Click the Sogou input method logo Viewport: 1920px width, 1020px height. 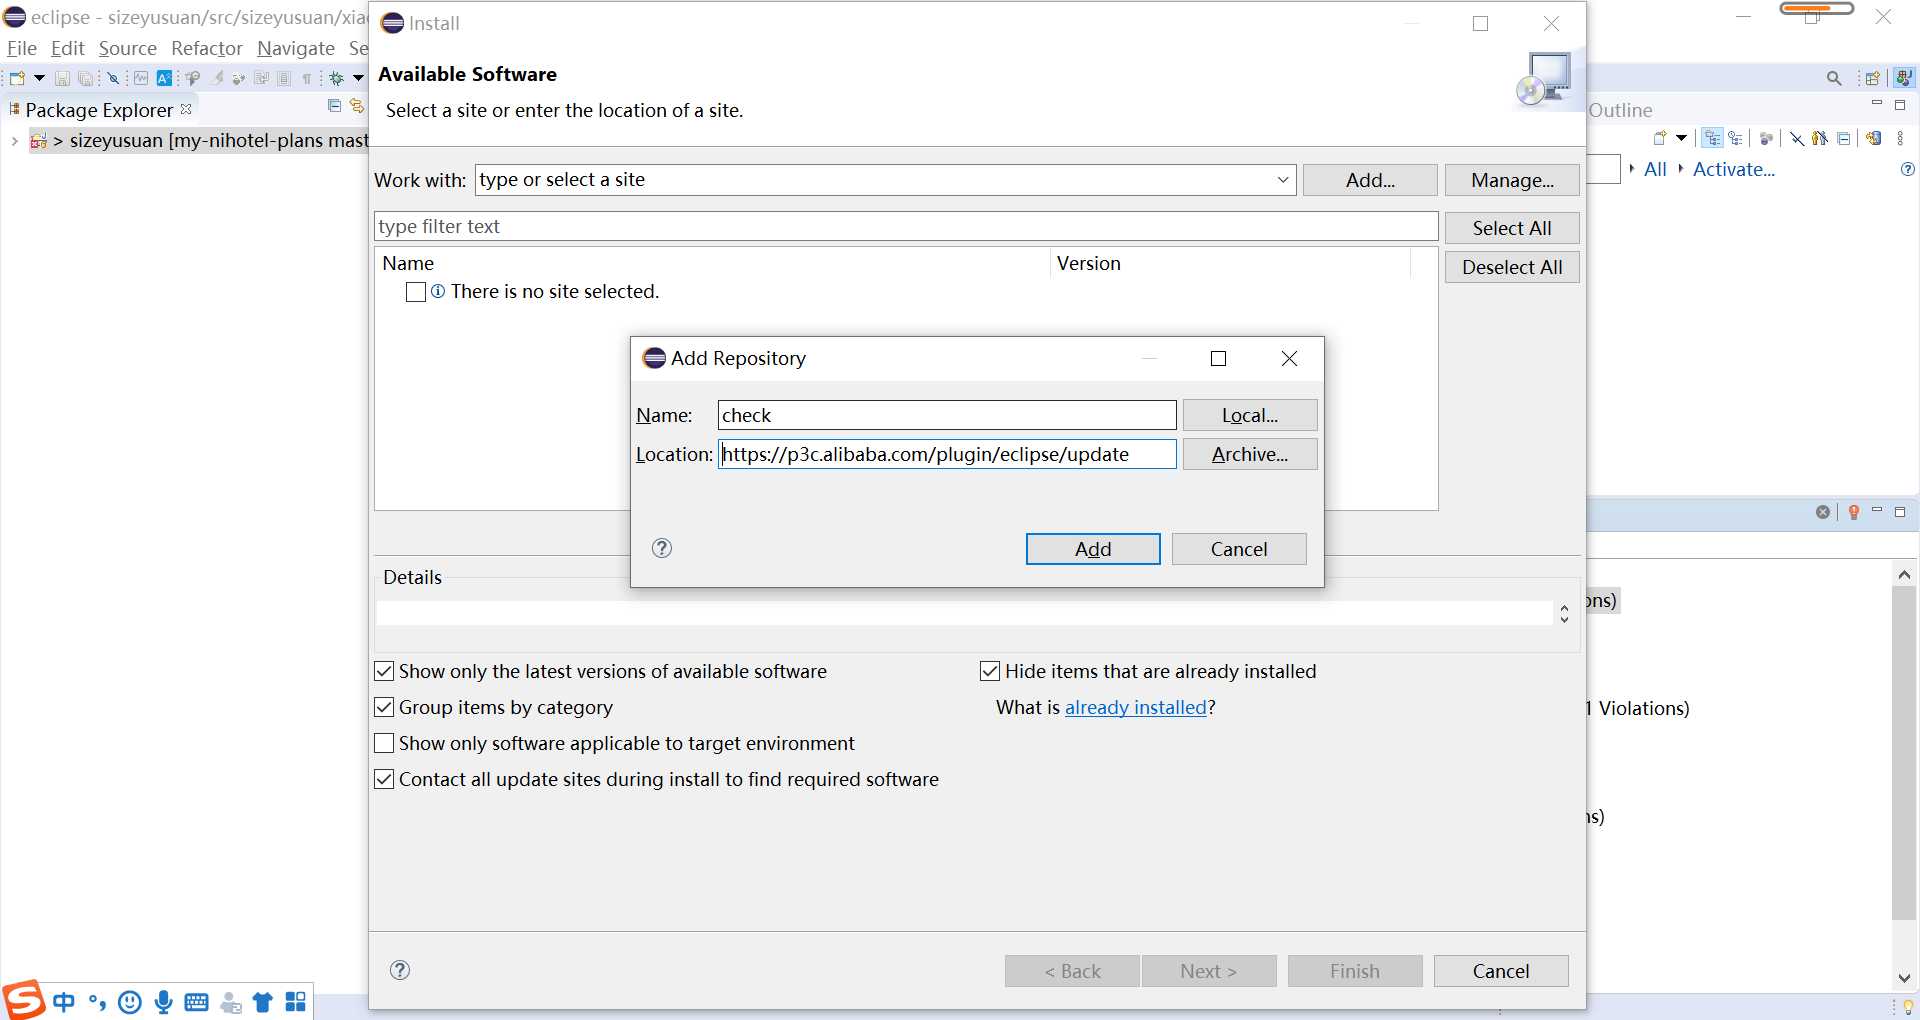[22, 1000]
